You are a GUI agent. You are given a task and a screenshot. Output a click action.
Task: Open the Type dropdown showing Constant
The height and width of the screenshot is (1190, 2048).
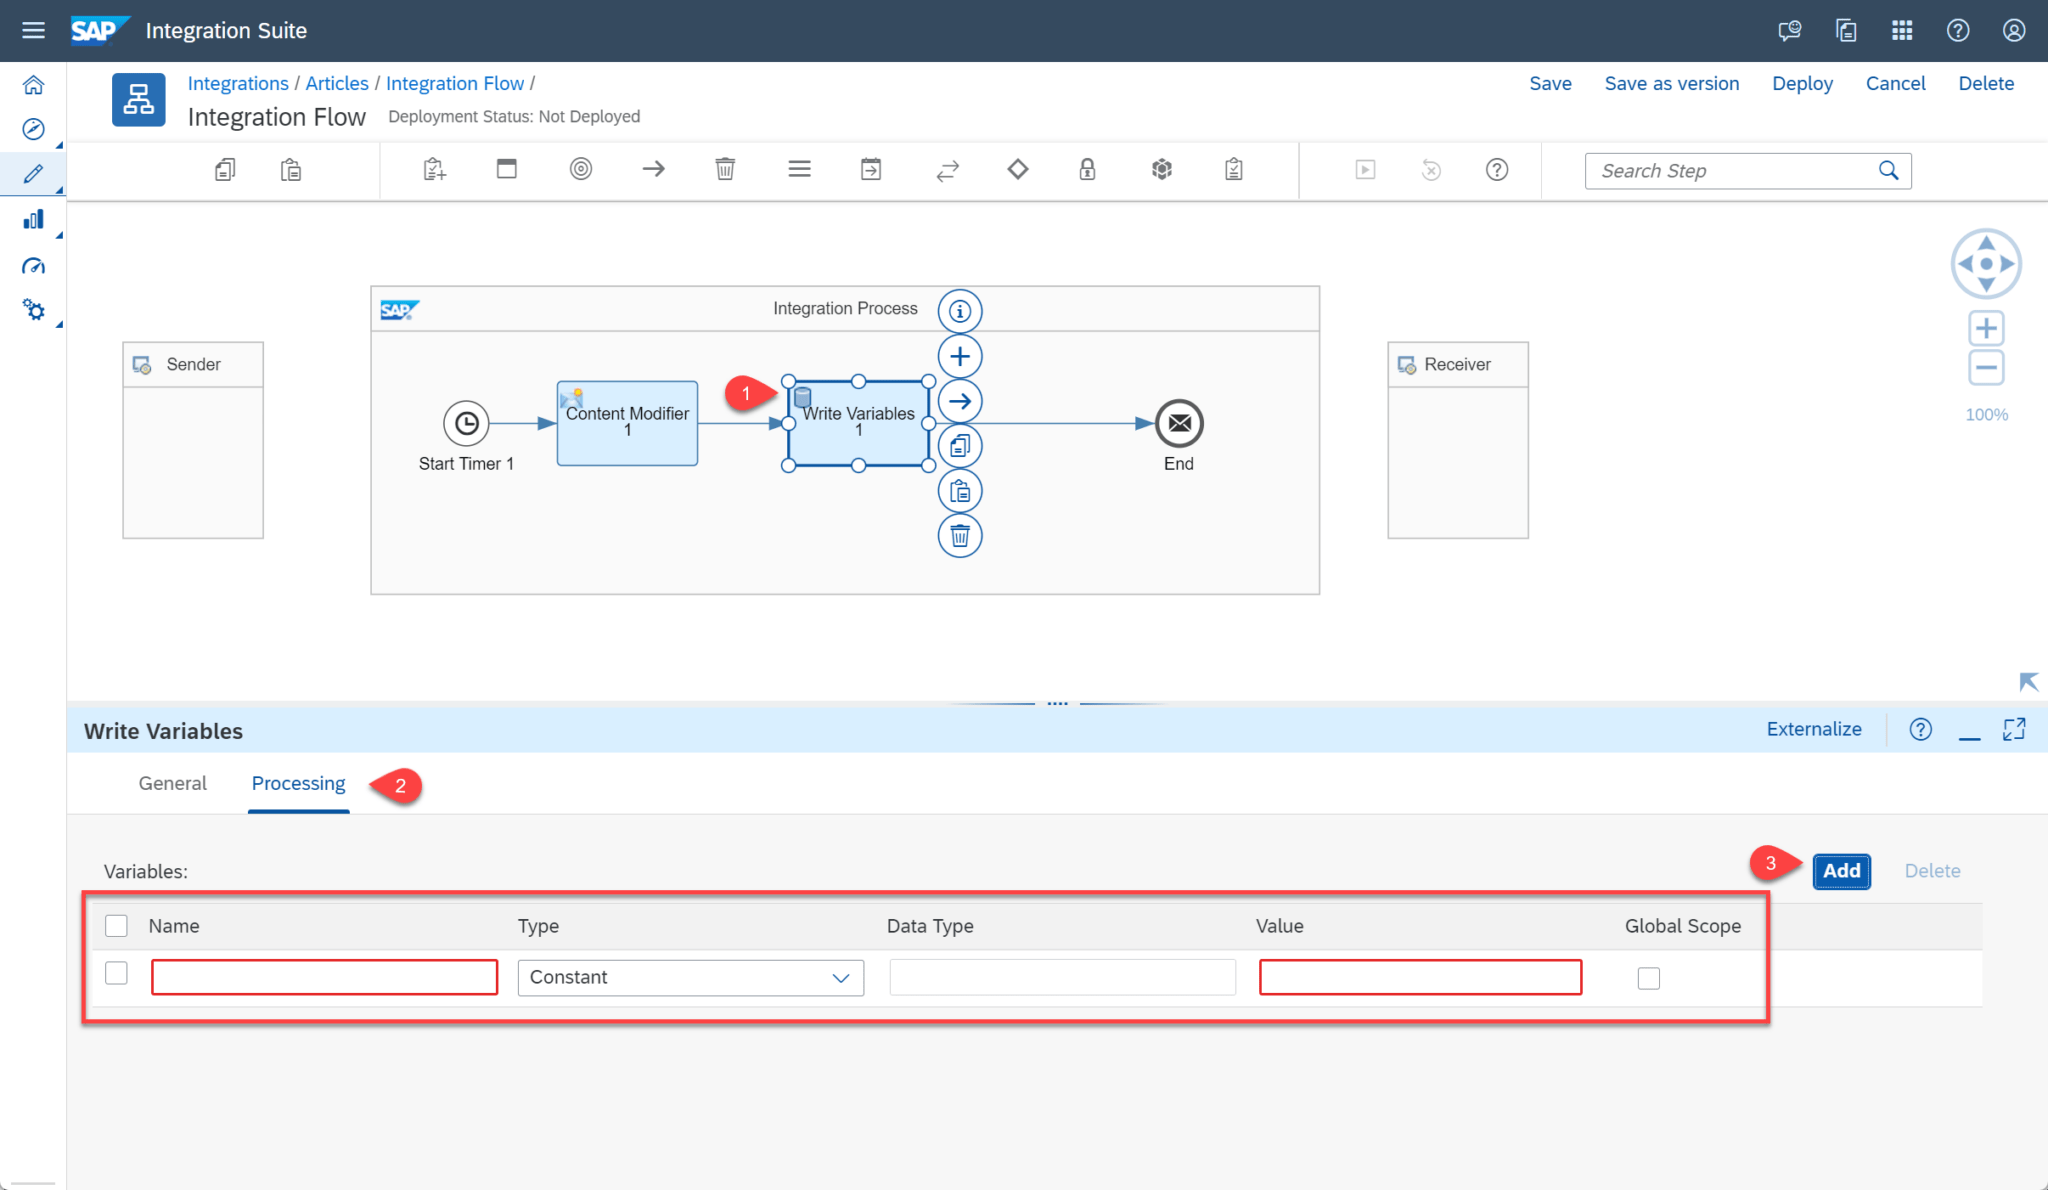690,977
